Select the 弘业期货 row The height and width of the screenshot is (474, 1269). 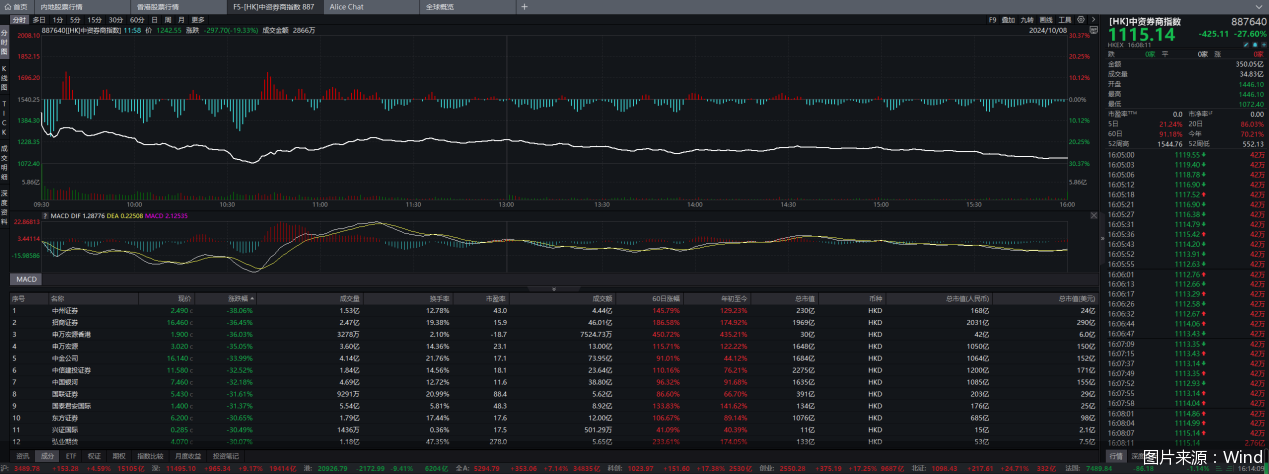(x=554, y=439)
